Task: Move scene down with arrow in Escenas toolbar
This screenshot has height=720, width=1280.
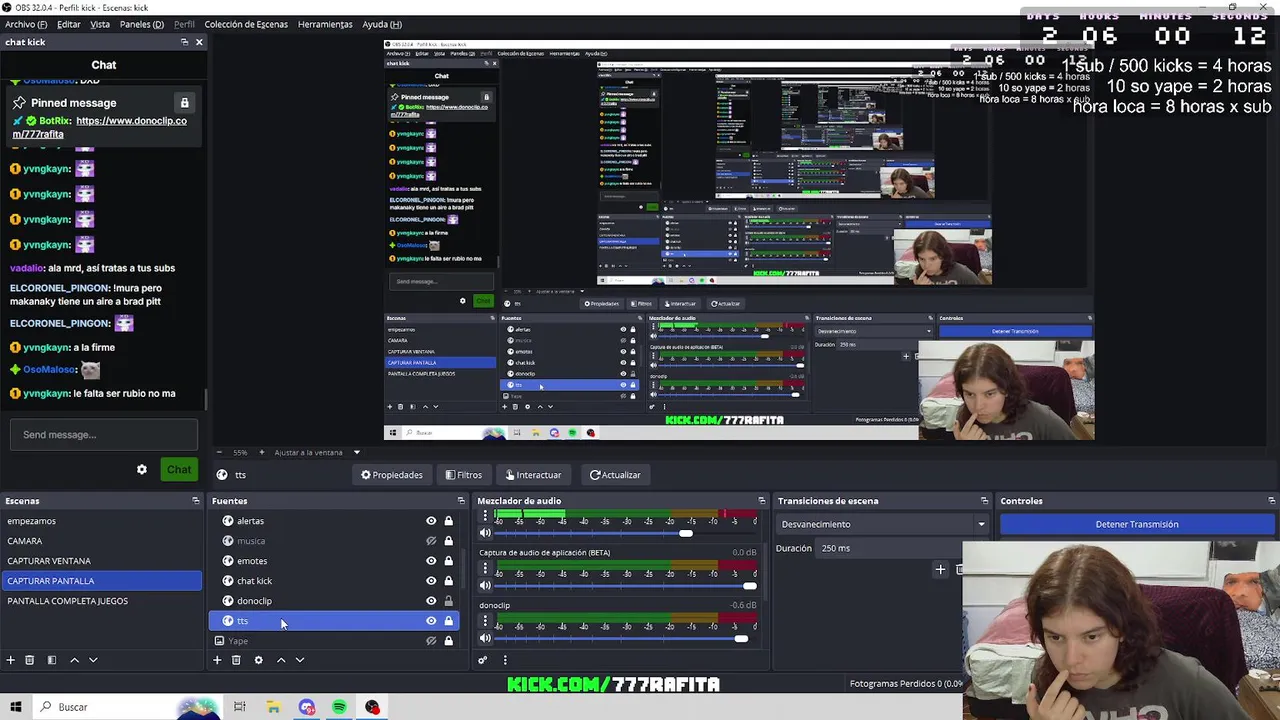Action: 93,660
